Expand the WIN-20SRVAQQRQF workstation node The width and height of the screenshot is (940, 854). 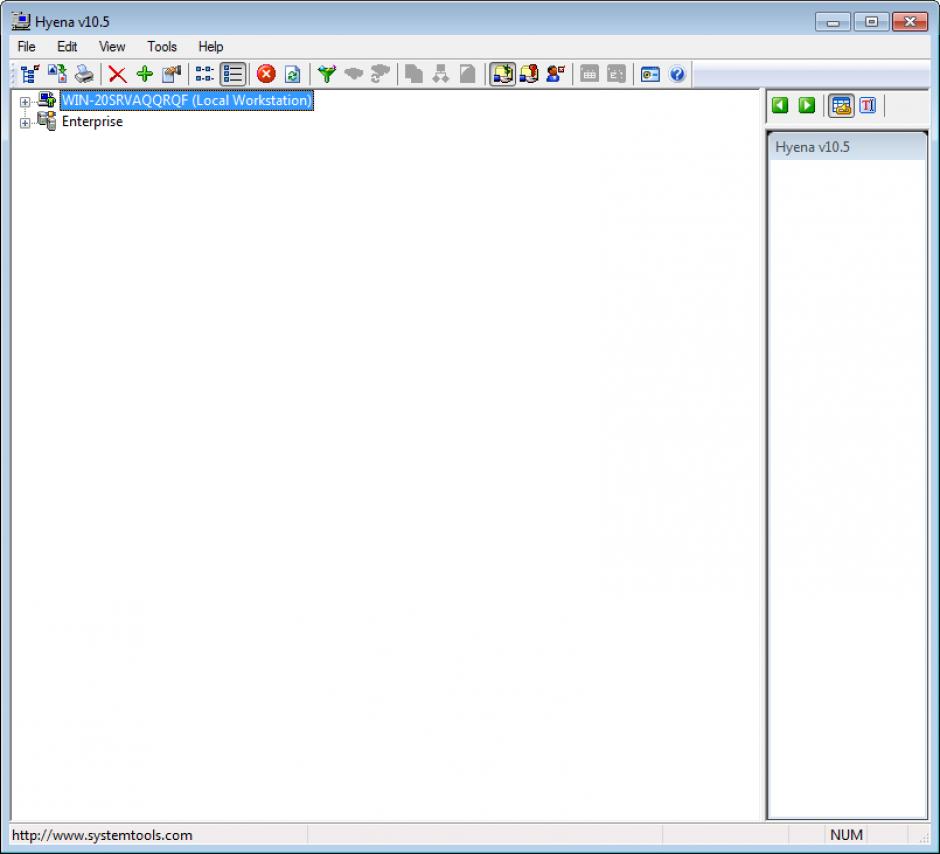tap(25, 102)
